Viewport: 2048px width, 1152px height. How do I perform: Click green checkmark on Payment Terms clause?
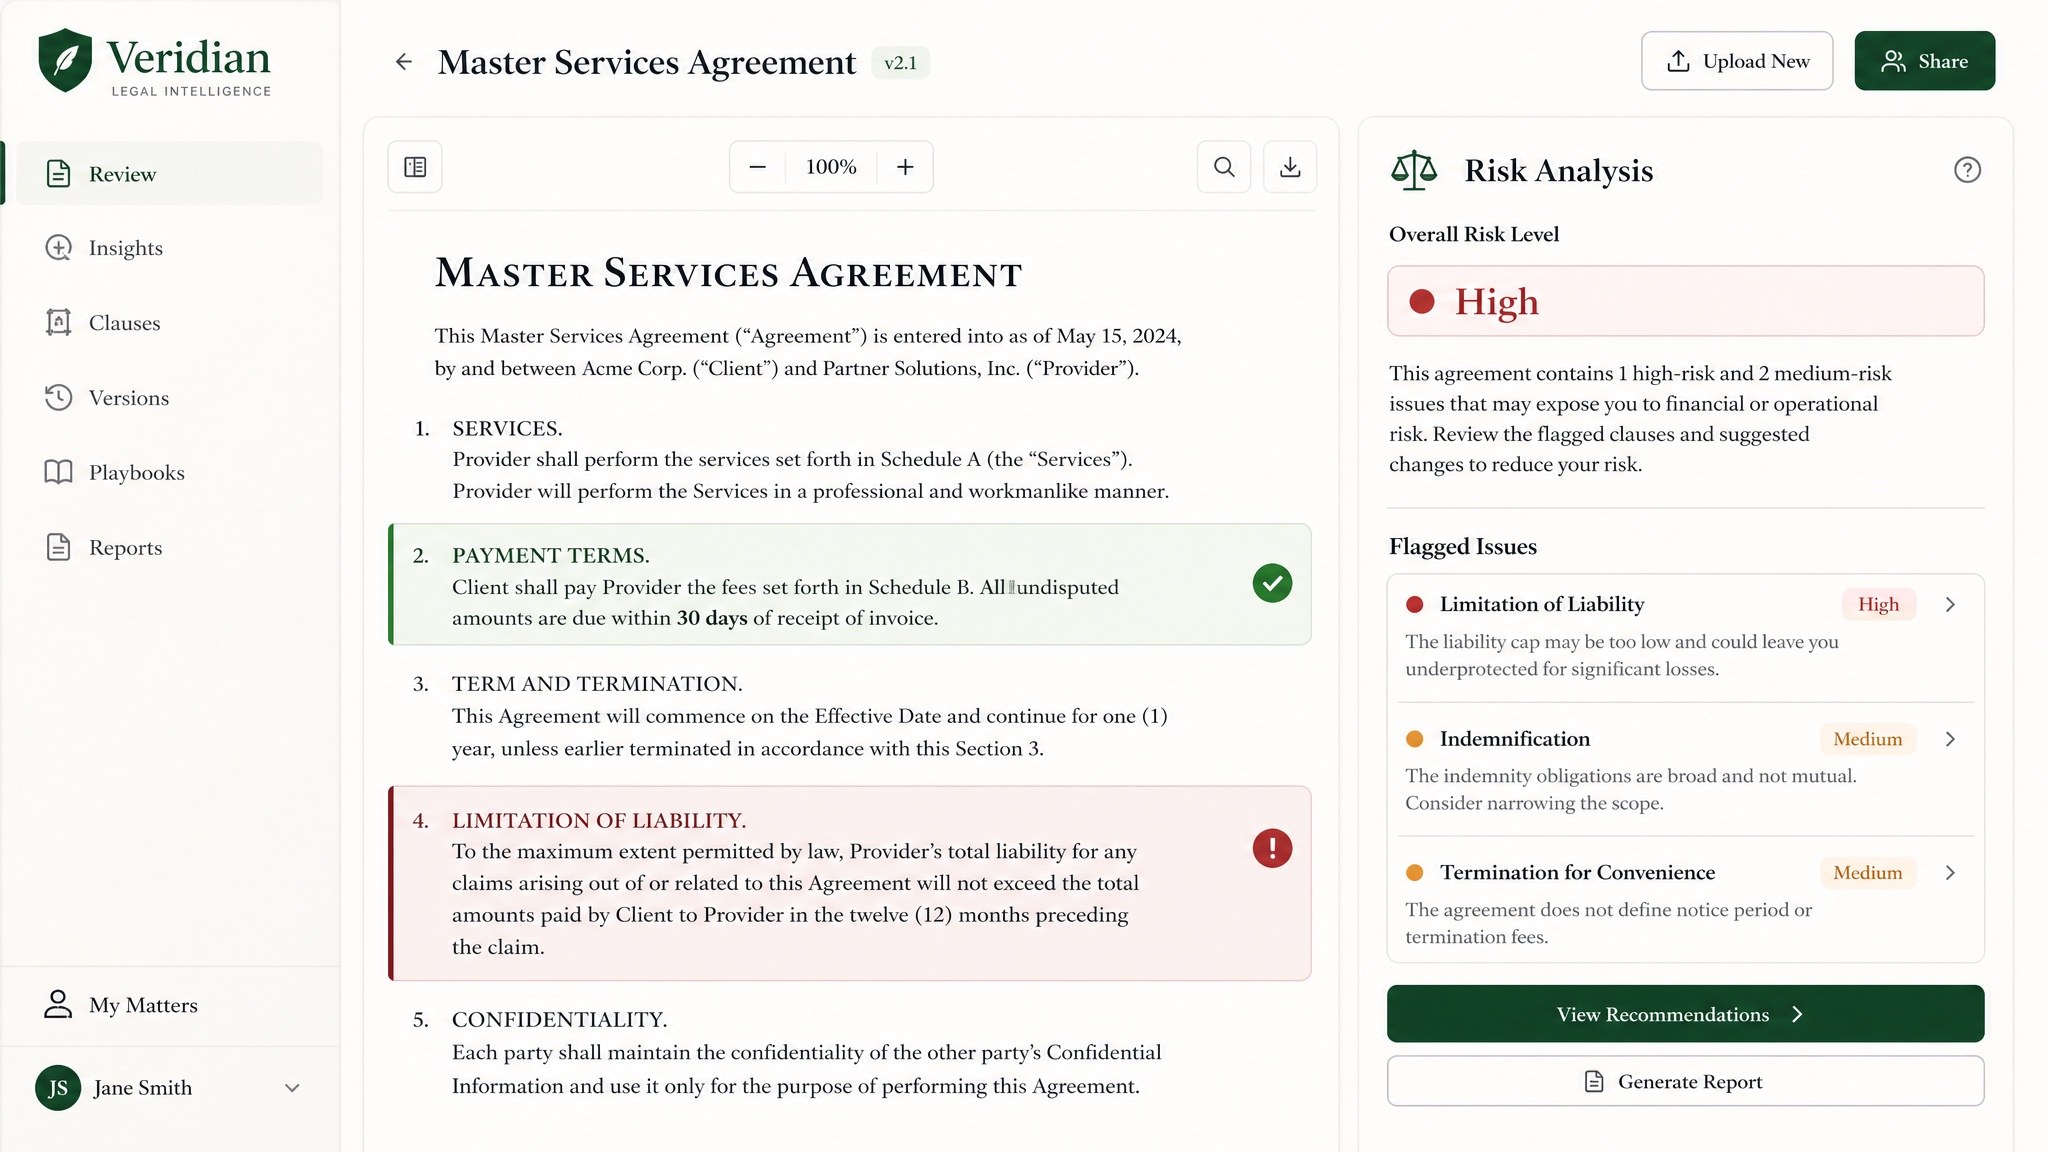point(1272,583)
